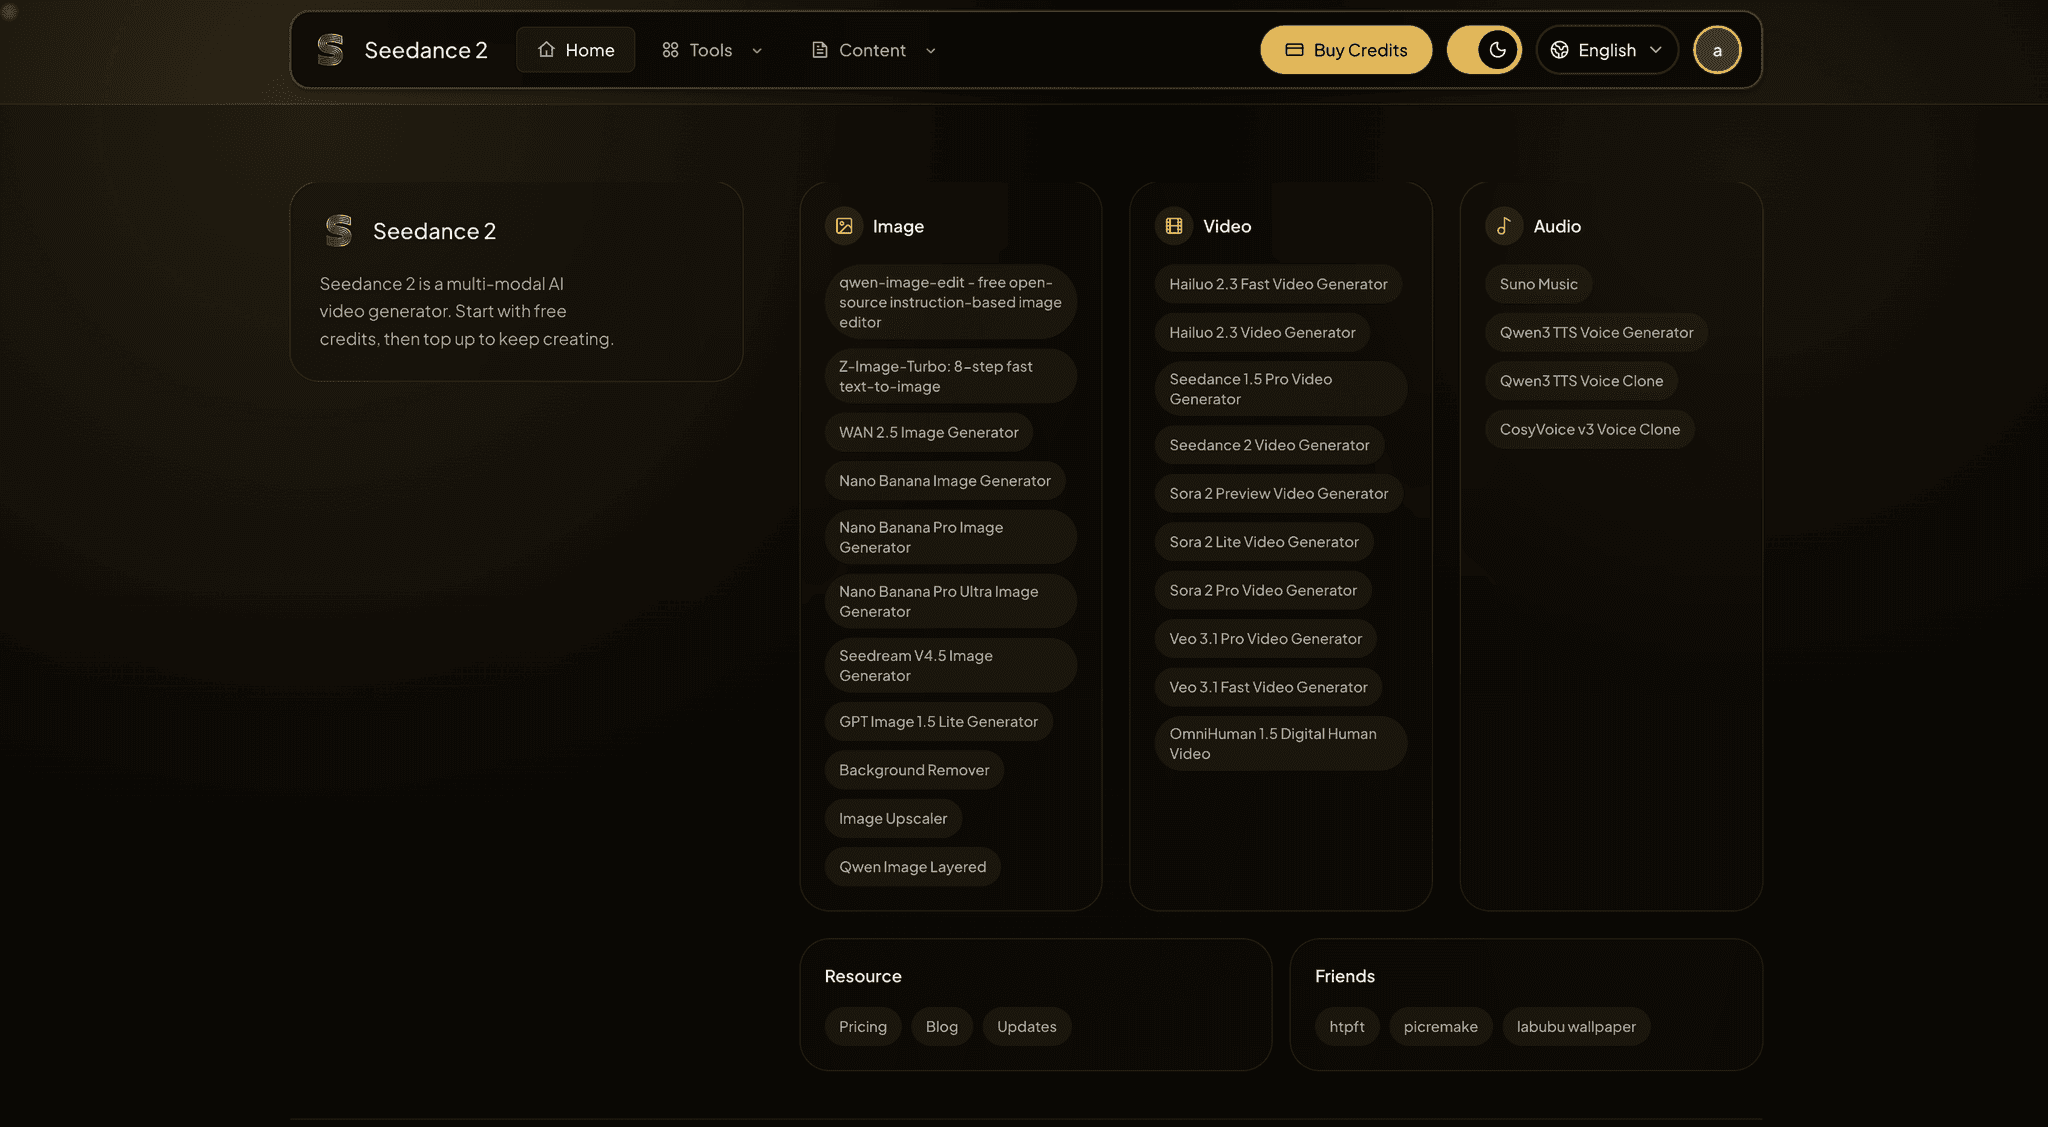This screenshot has height=1127, width=2048.
Task: Open Sora 2 Pro Video Generator
Action: (1263, 591)
